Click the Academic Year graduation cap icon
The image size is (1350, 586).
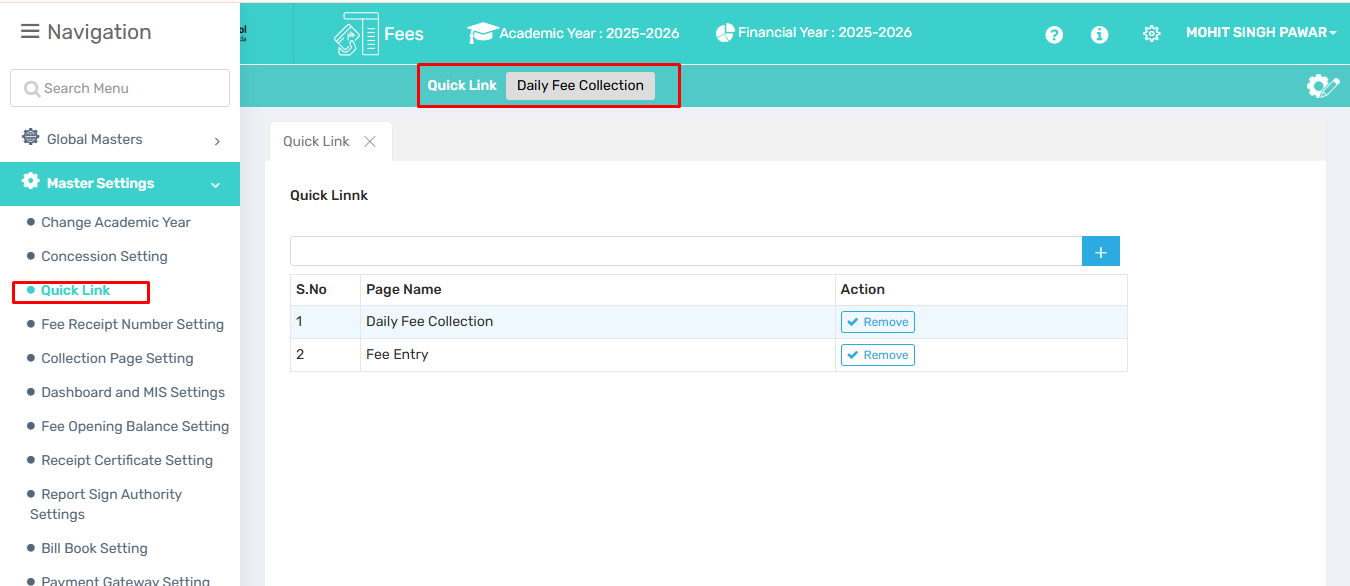point(482,33)
